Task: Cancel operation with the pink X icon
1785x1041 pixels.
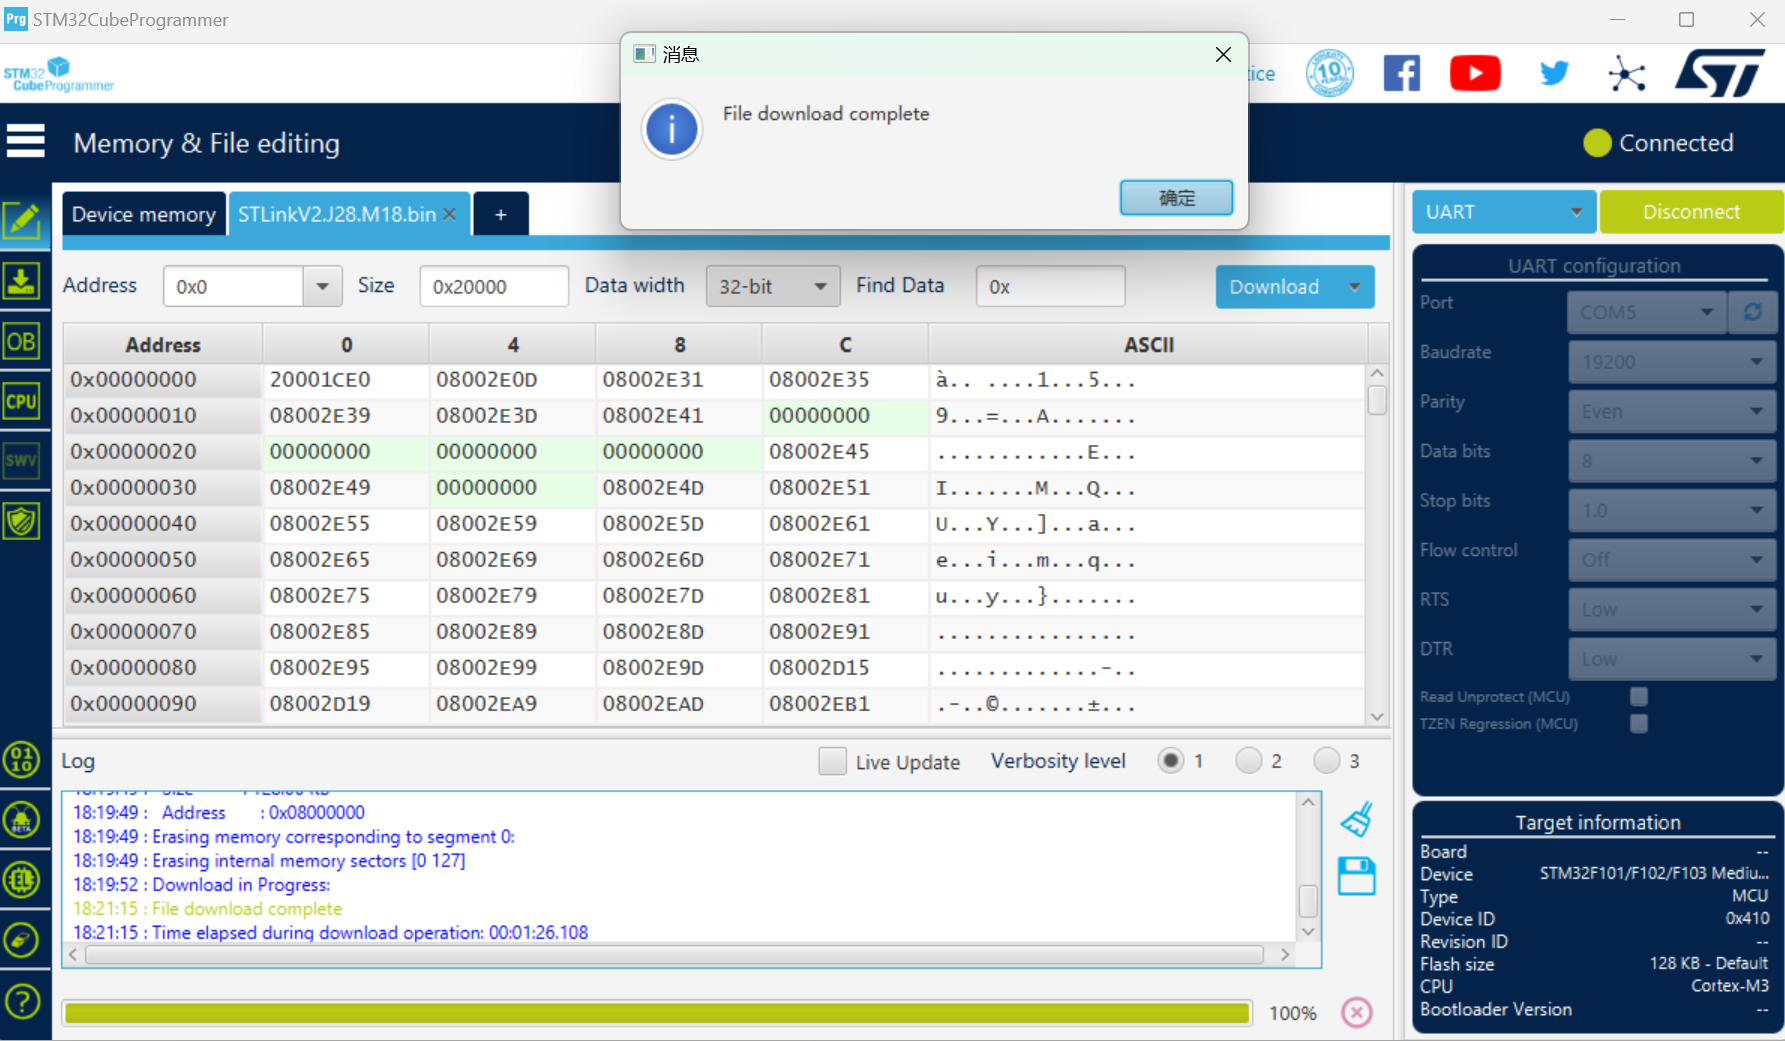Action: tap(1356, 1013)
